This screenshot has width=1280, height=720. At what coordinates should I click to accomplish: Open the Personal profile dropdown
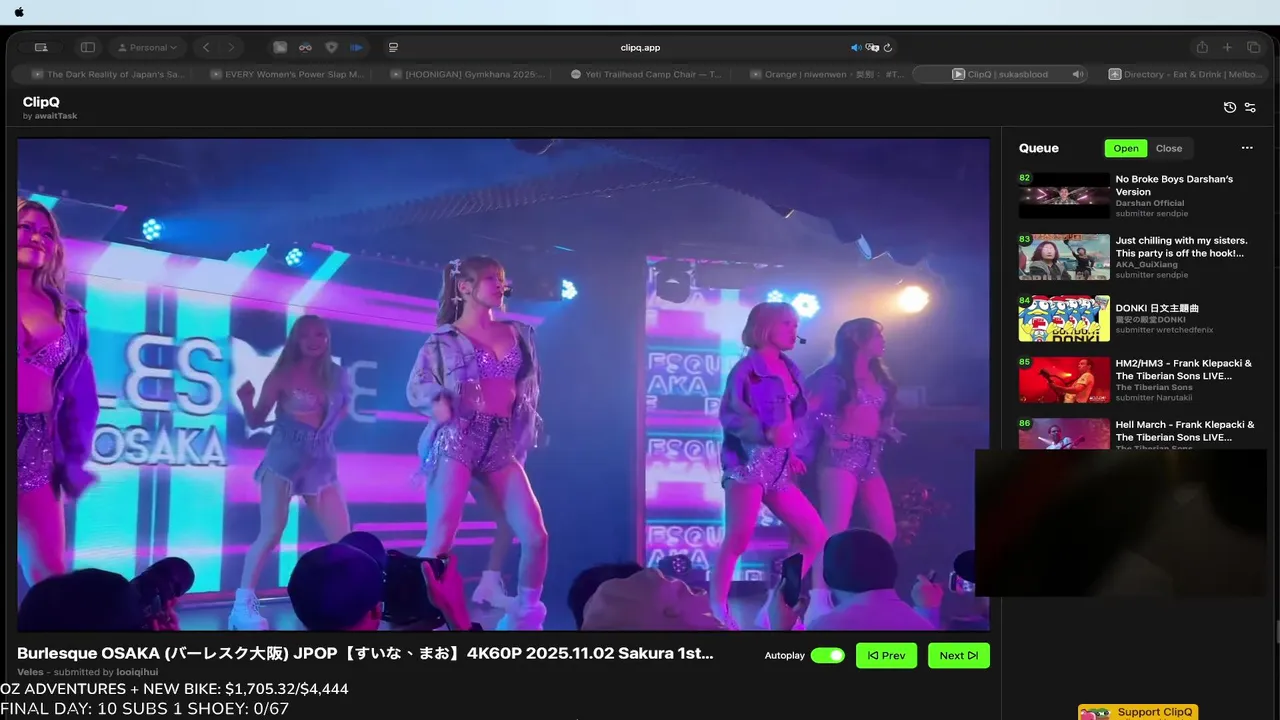pos(148,47)
